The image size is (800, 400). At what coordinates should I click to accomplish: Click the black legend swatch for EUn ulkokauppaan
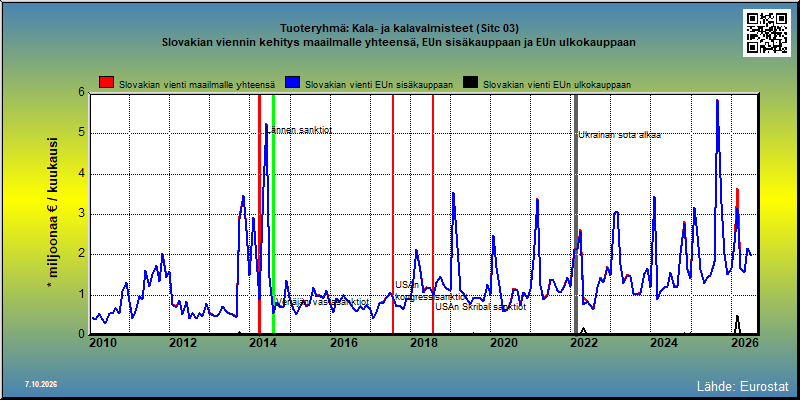click(470, 83)
